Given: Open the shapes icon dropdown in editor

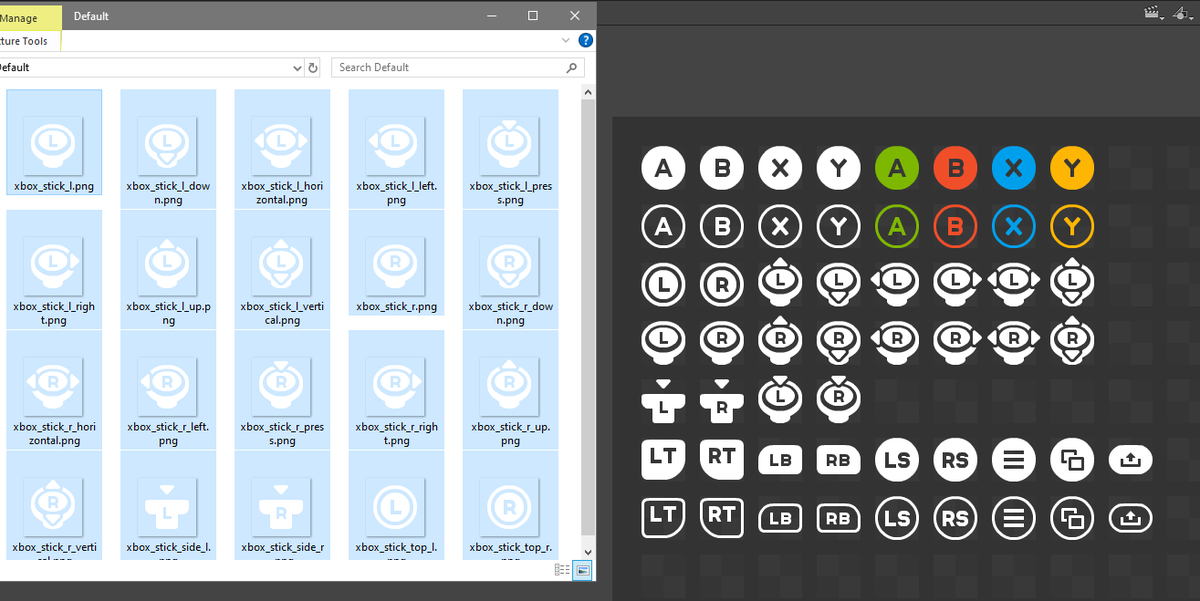Looking at the screenshot, I should pos(1185,13).
